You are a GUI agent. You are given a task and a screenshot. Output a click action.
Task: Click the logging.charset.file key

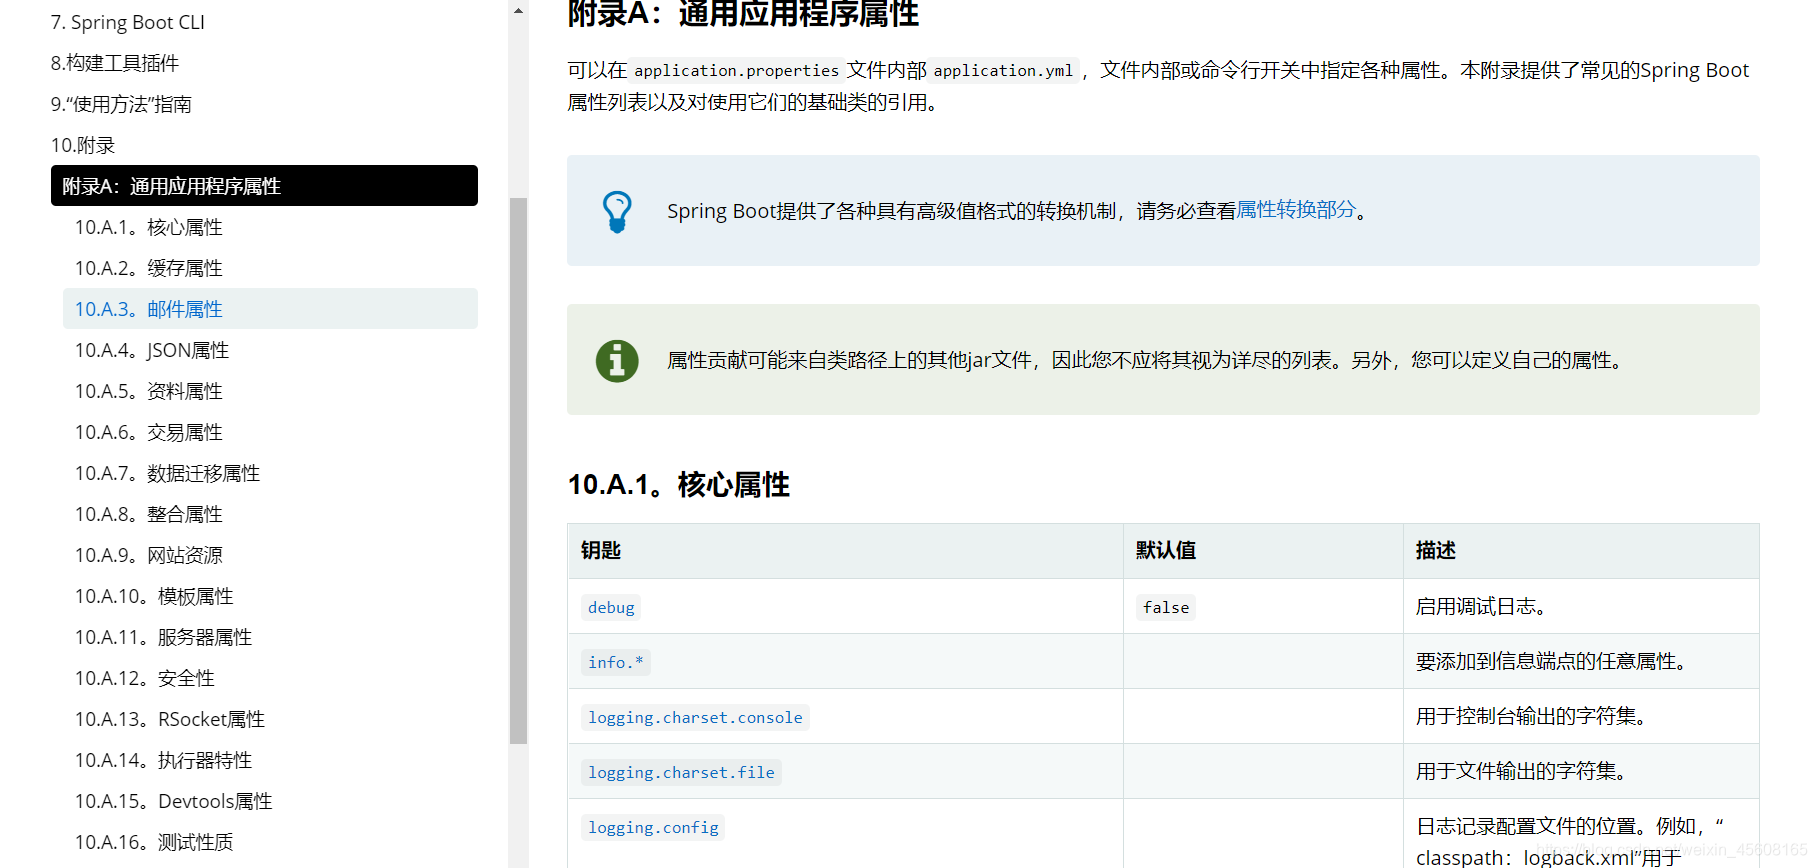pyautogui.click(x=681, y=772)
